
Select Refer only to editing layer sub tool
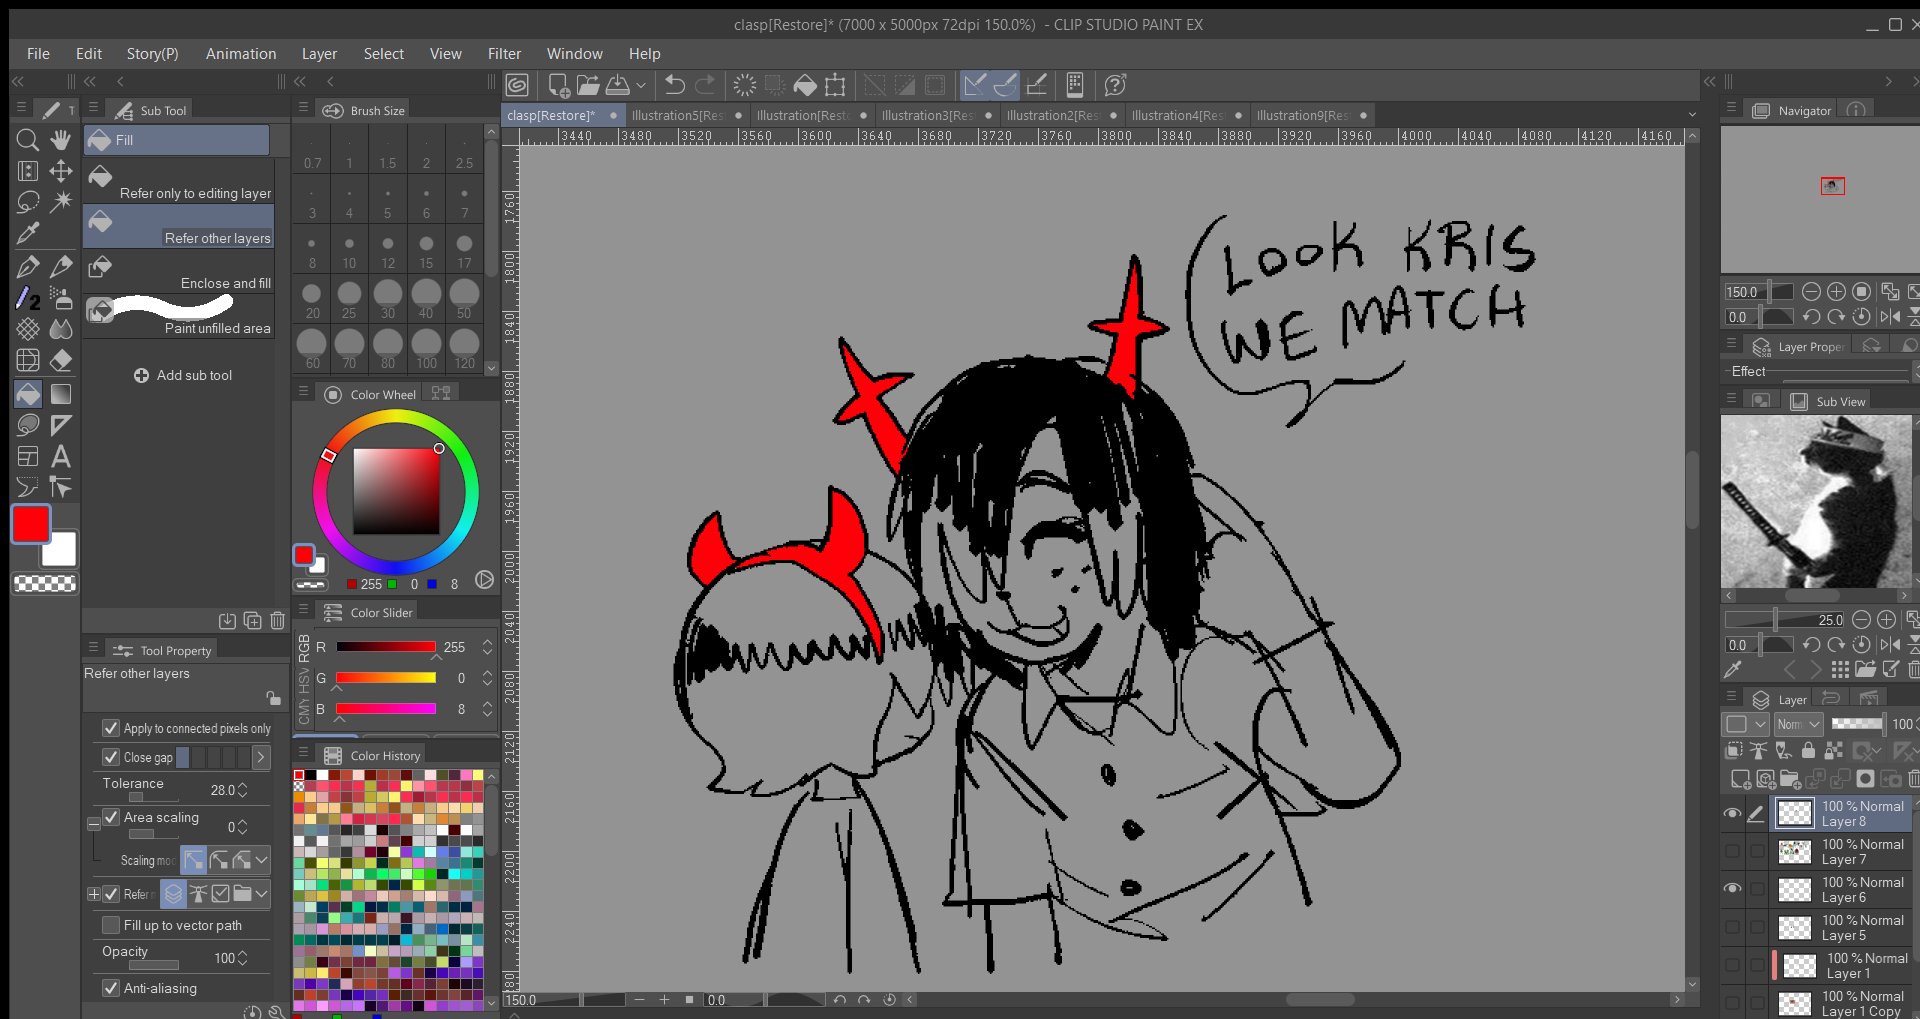[179, 182]
